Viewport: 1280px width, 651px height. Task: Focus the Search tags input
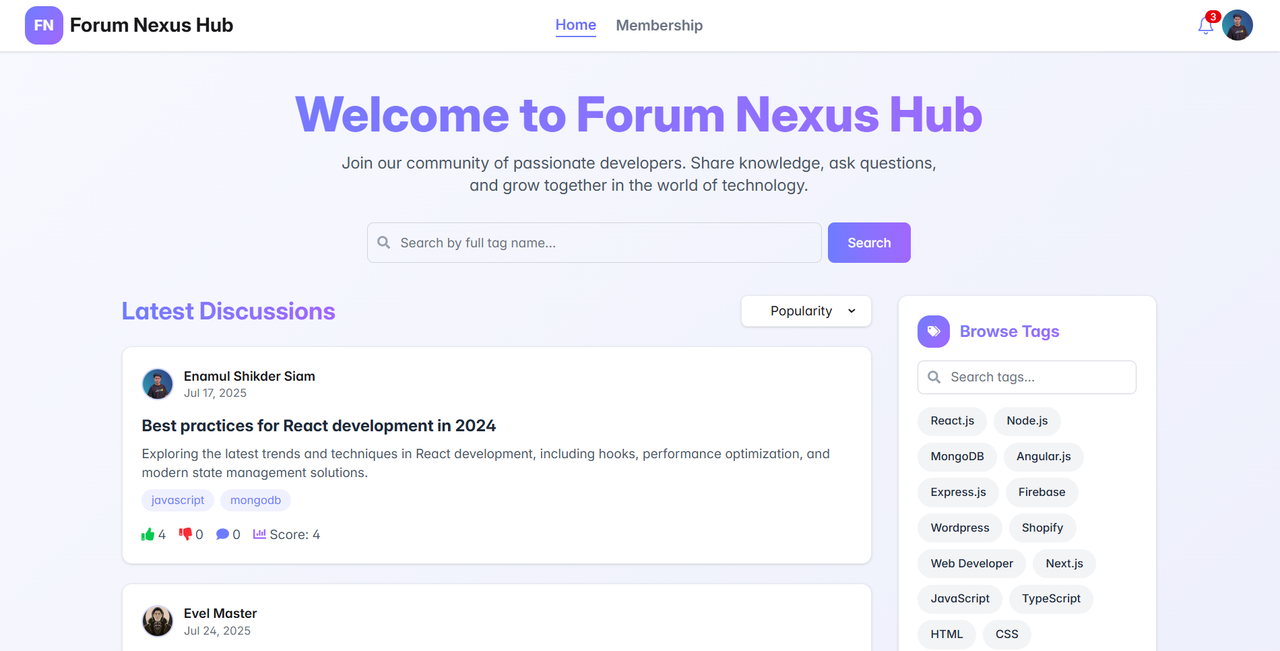1027,377
